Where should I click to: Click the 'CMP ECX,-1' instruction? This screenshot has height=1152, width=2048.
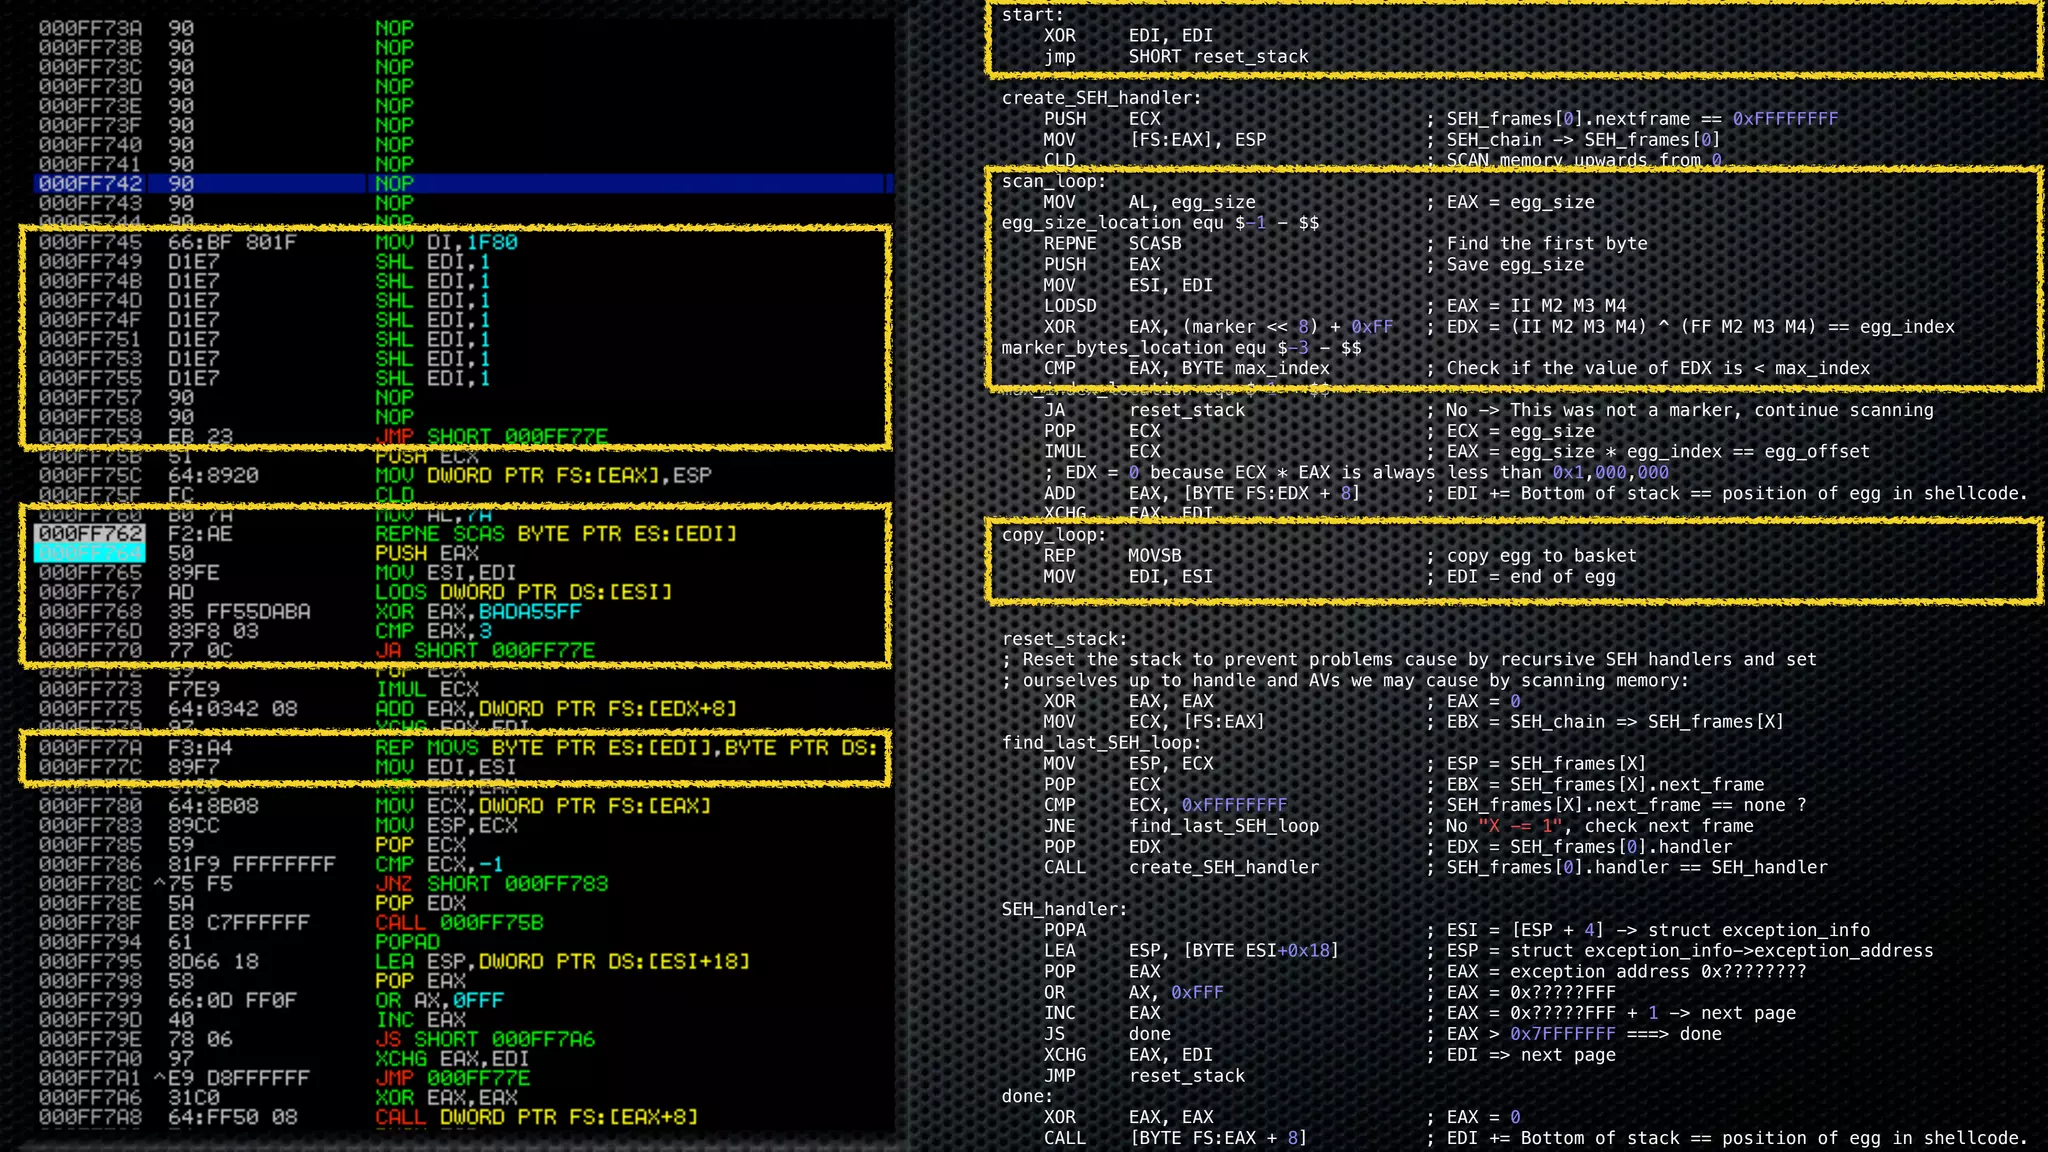pos(440,865)
